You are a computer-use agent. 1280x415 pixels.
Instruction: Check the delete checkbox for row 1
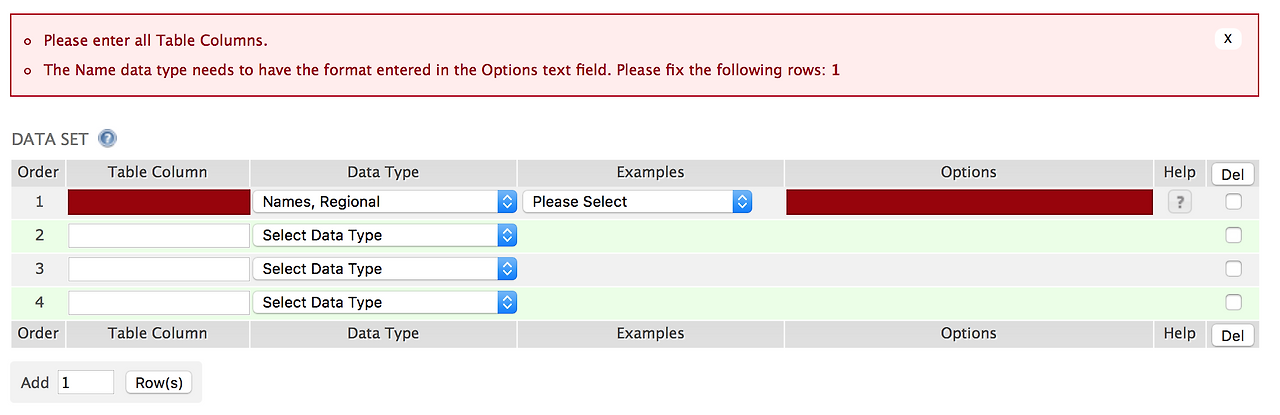[1233, 202]
